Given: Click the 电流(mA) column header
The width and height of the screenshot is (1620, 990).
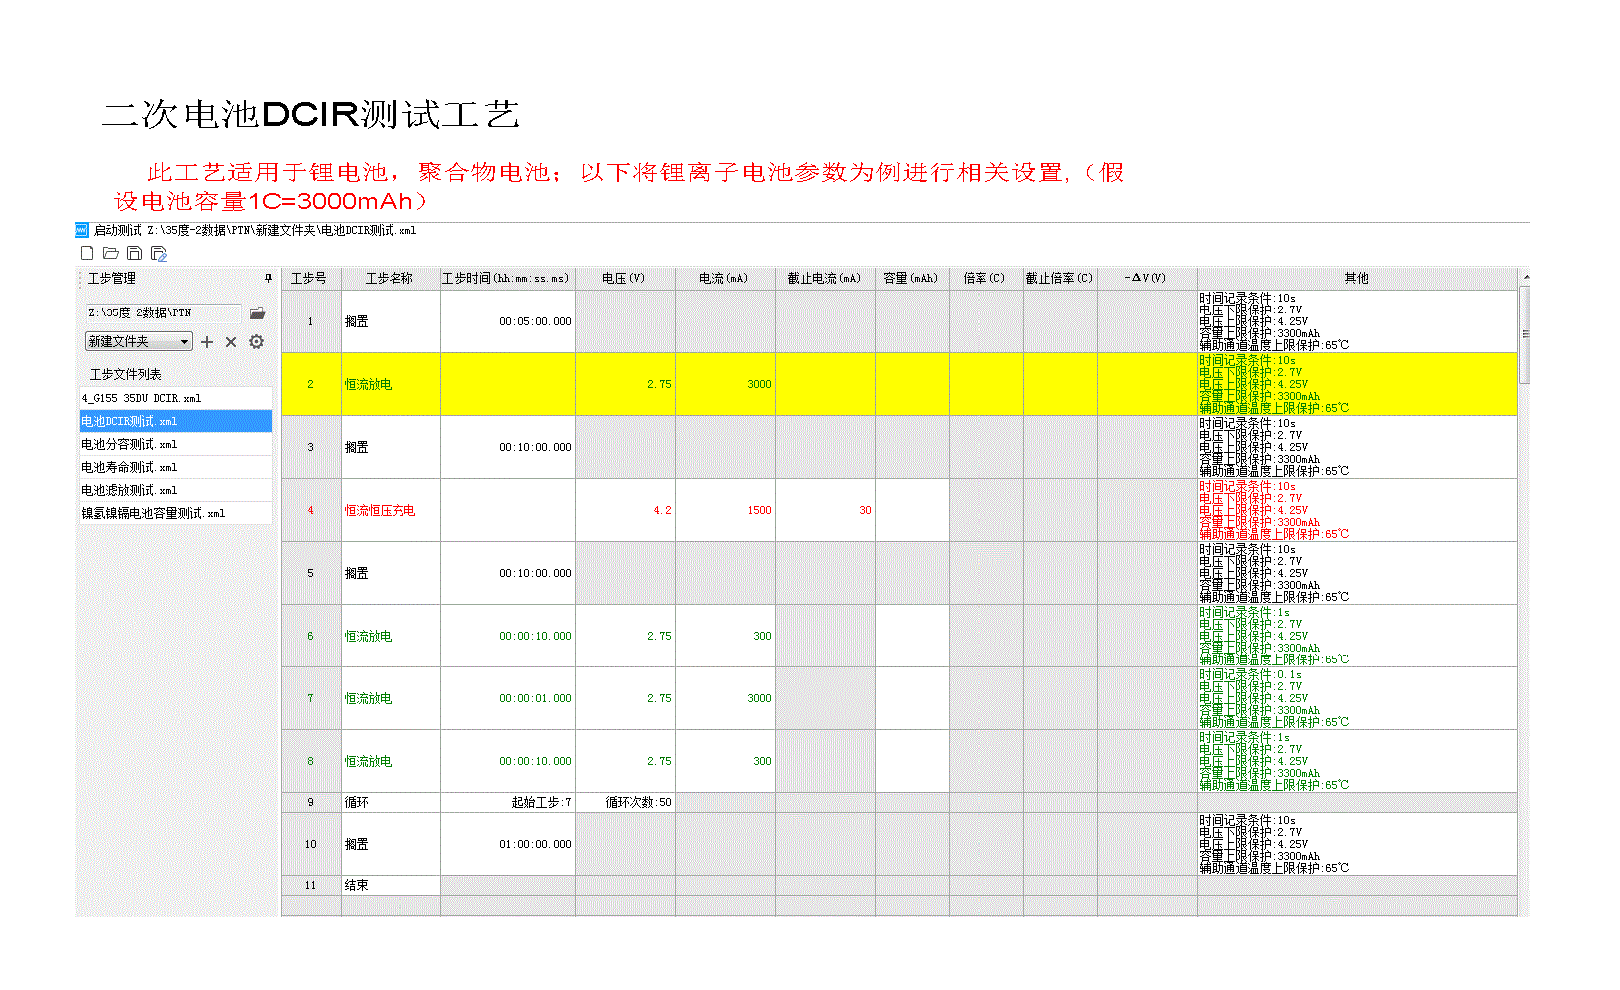Looking at the screenshot, I should (725, 278).
